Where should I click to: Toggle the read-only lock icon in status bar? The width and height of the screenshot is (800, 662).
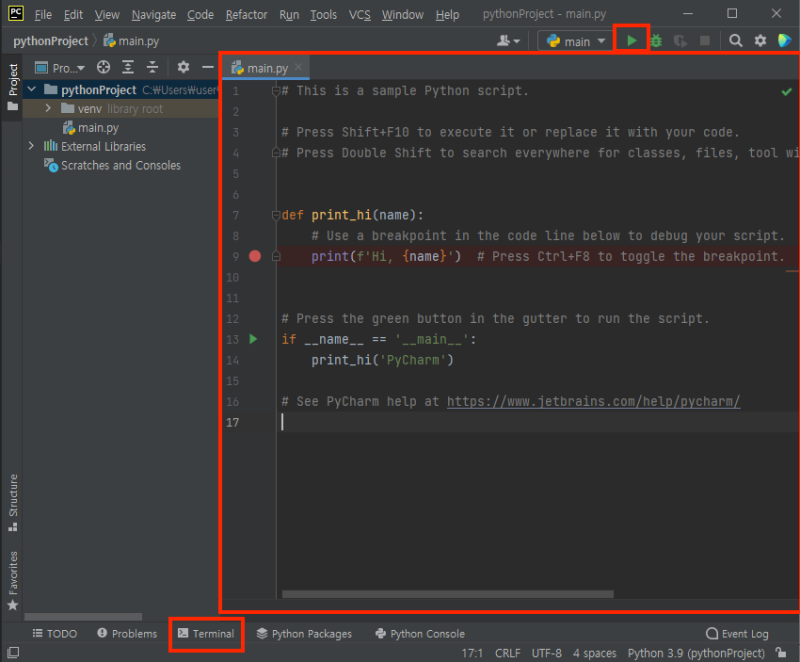783,653
